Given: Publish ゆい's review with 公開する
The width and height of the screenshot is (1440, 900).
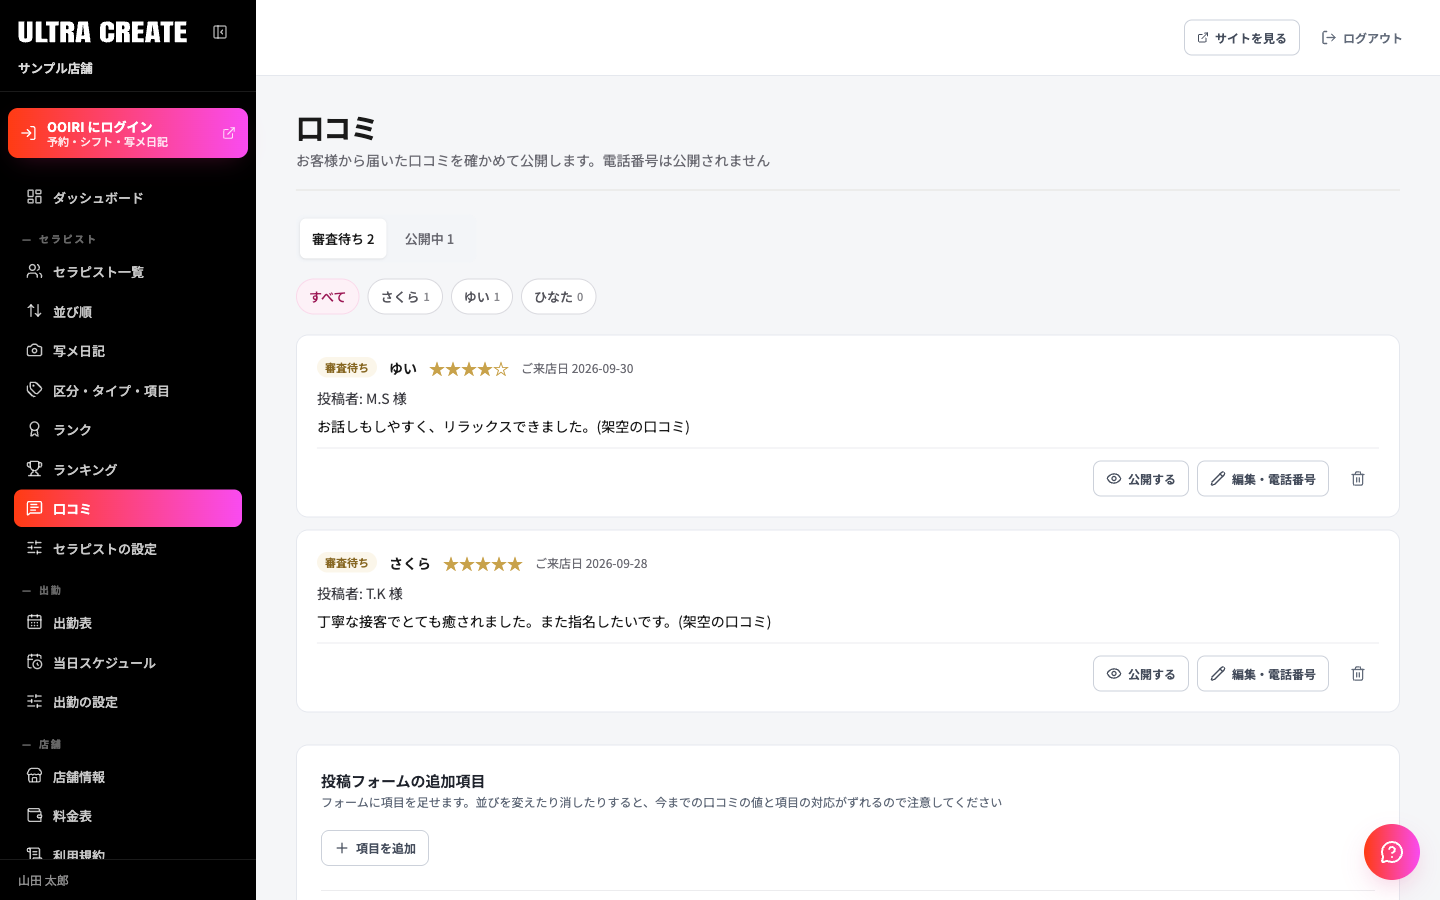Looking at the screenshot, I should (x=1141, y=479).
